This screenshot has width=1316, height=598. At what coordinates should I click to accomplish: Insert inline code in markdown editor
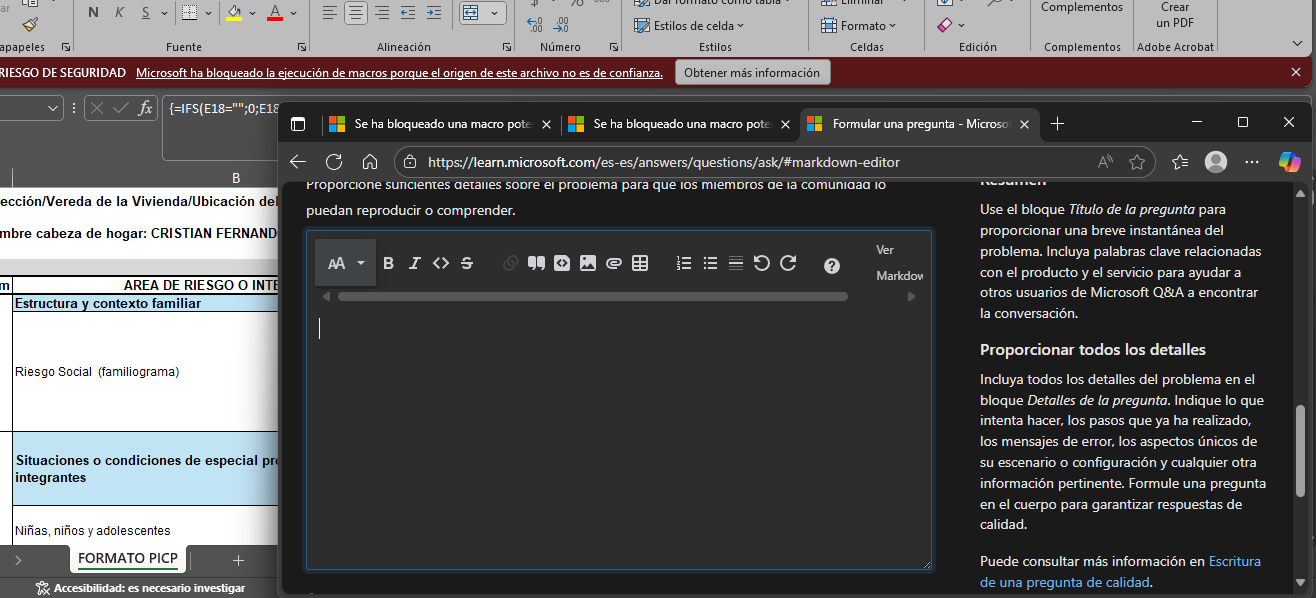pyautogui.click(x=441, y=263)
